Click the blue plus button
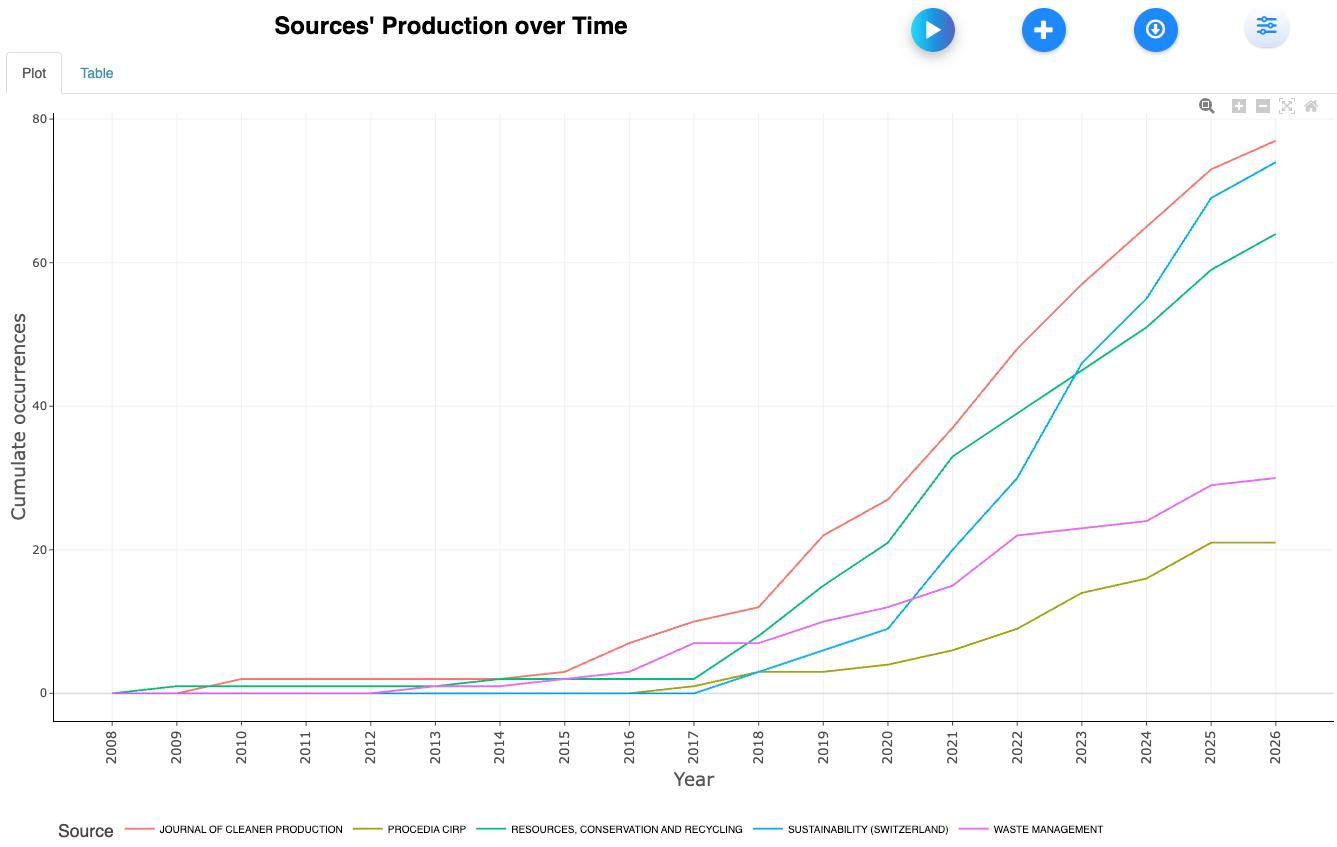 pyautogui.click(x=1043, y=30)
